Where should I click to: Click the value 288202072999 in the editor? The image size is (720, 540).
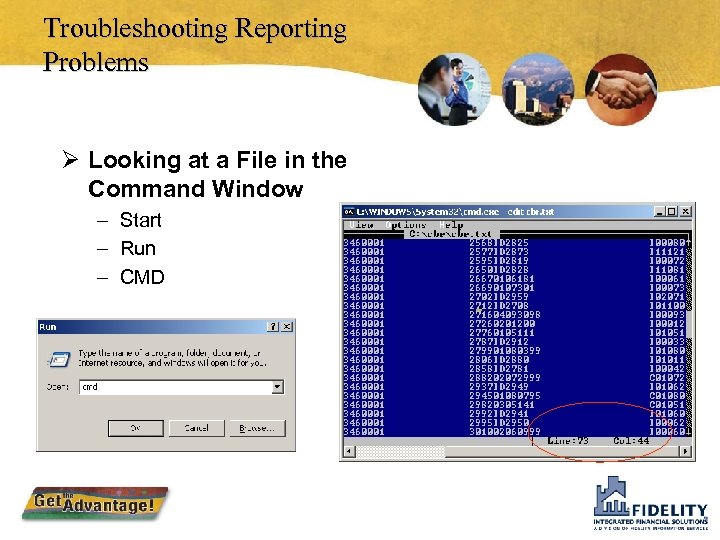505,377
